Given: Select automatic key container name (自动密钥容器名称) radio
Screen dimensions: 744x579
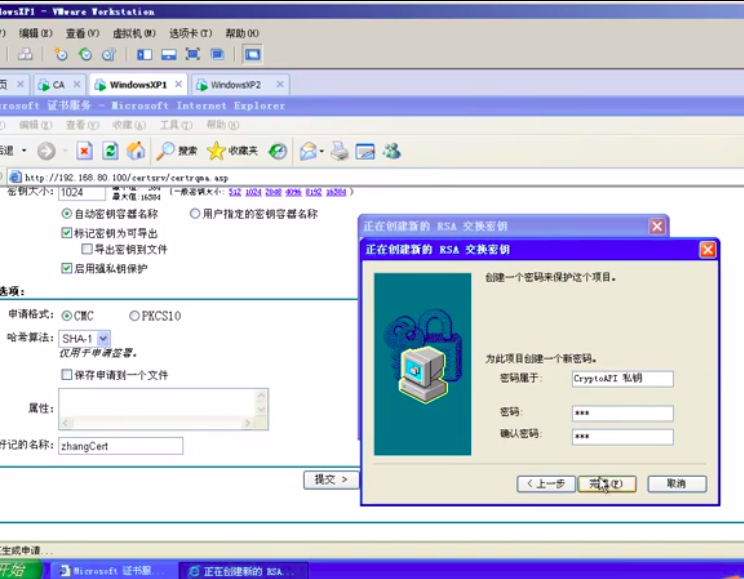Looking at the screenshot, I should point(67,214).
